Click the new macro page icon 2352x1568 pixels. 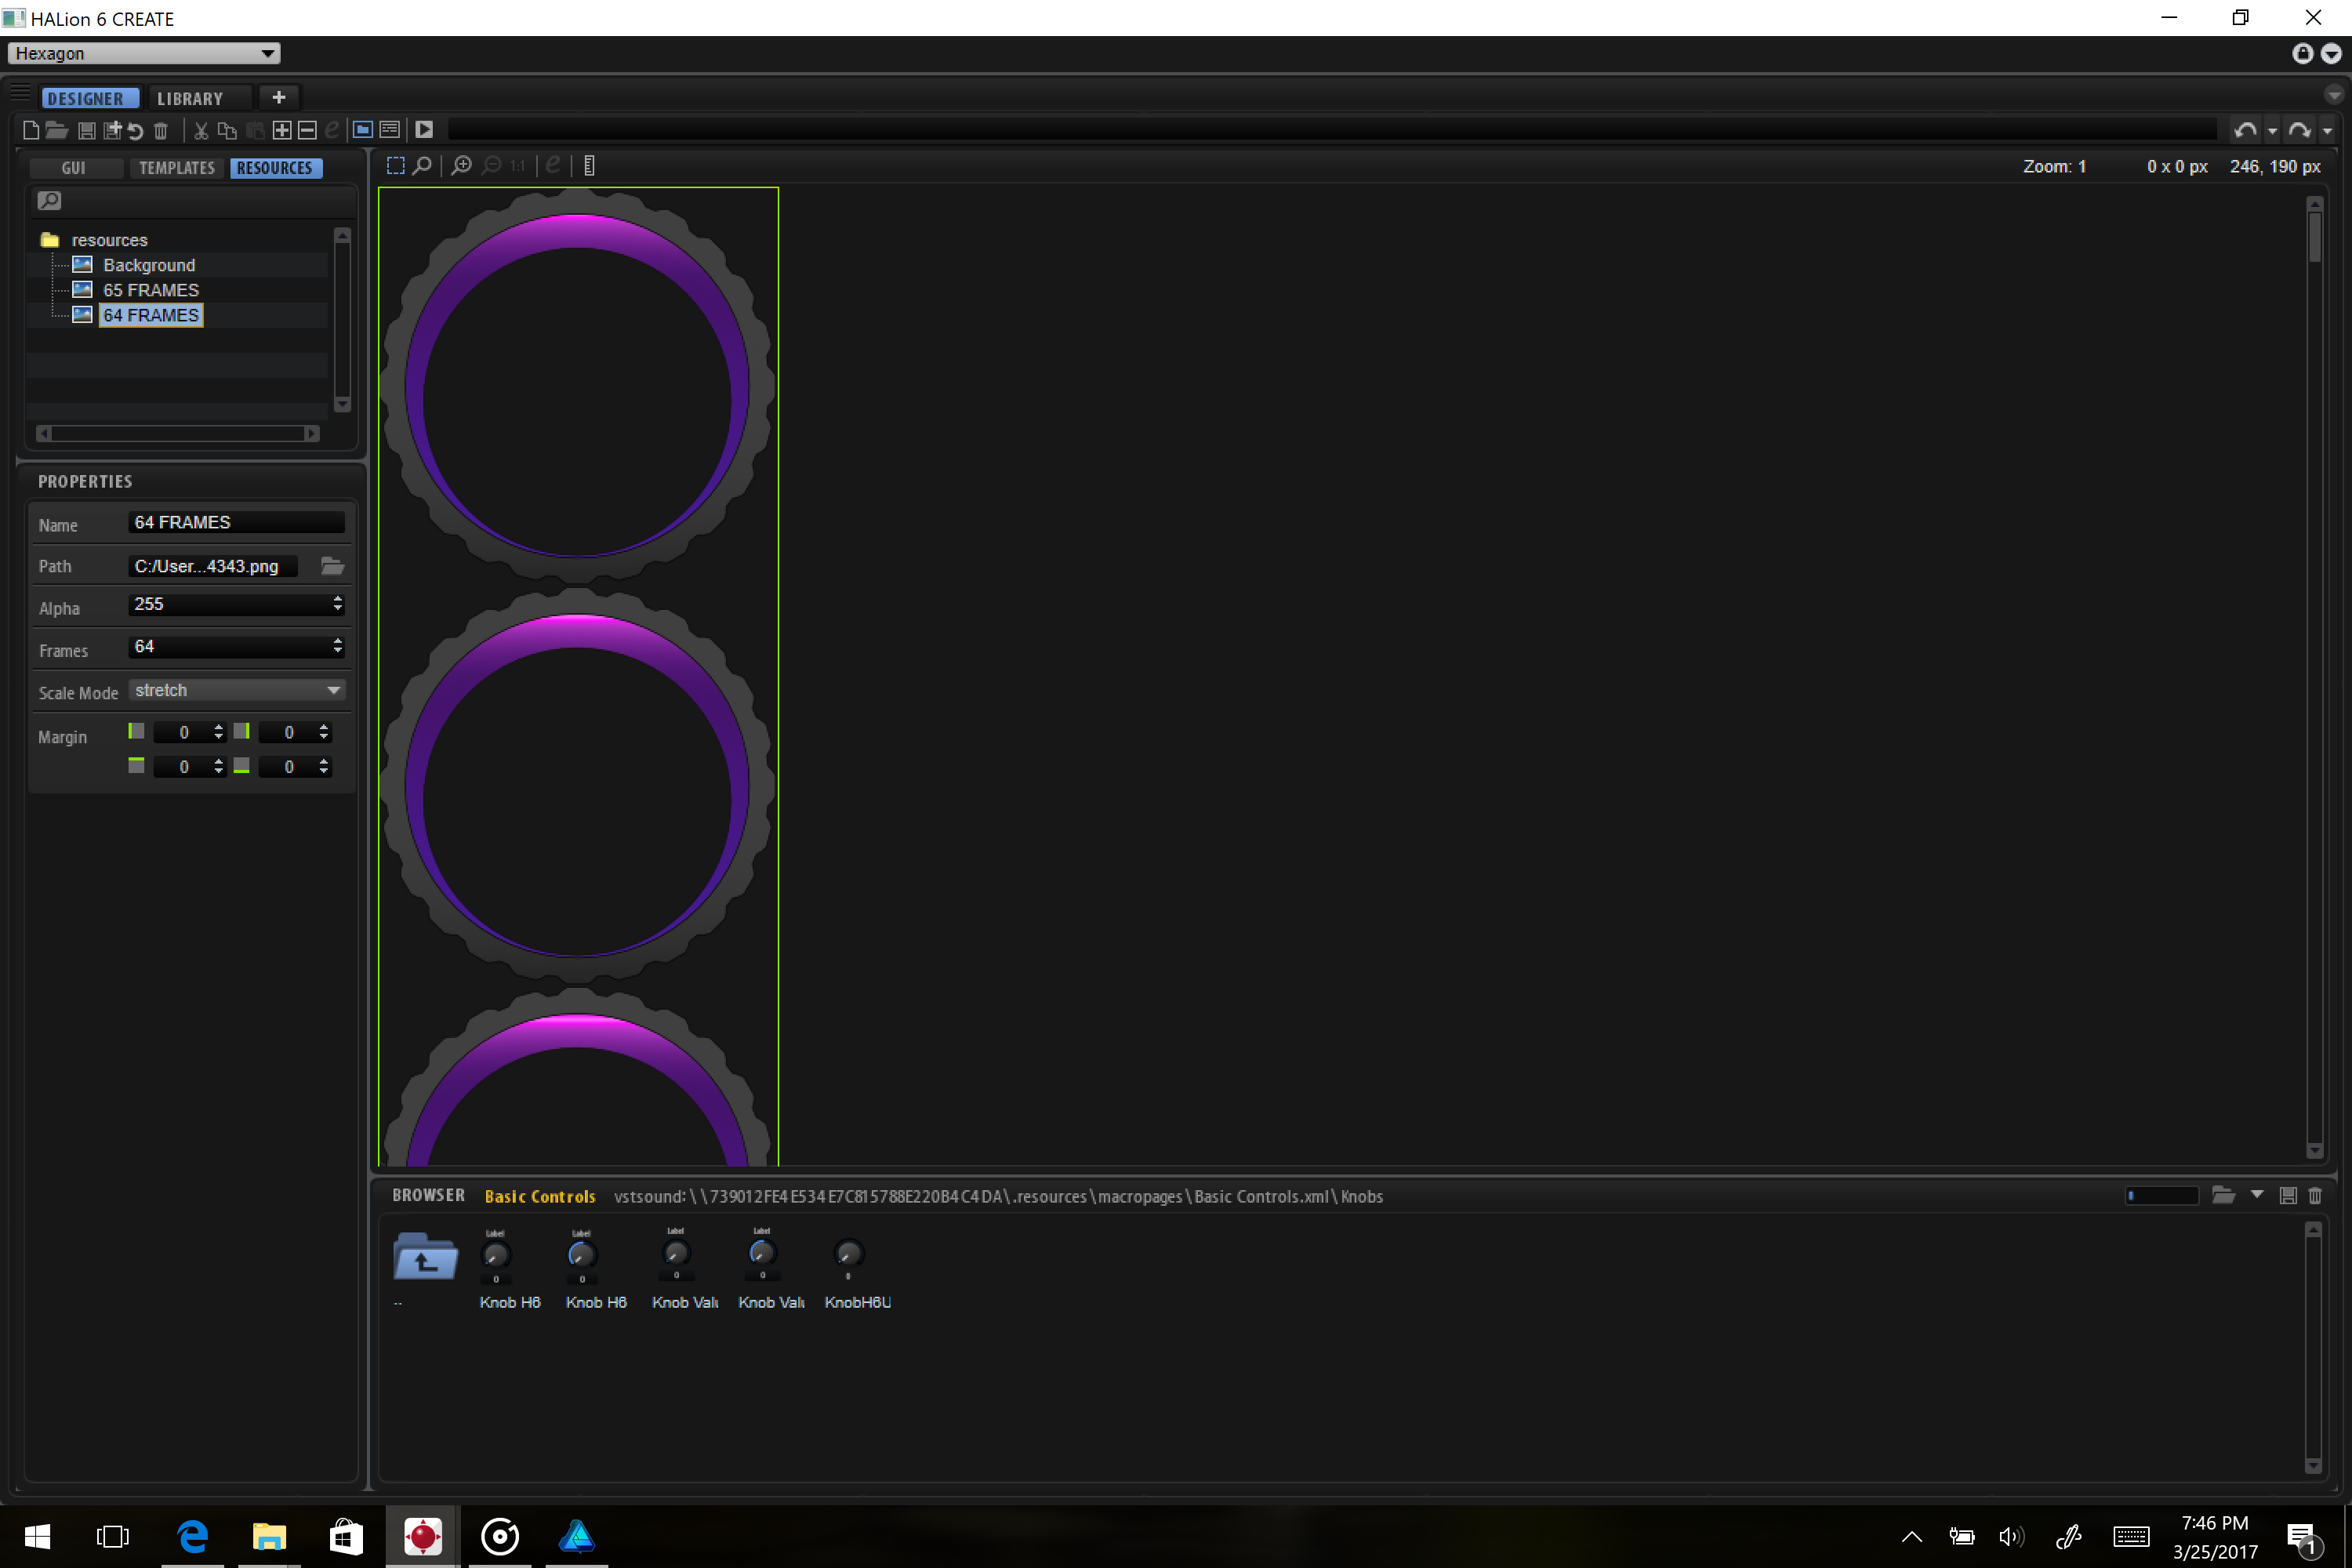pyautogui.click(x=31, y=130)
